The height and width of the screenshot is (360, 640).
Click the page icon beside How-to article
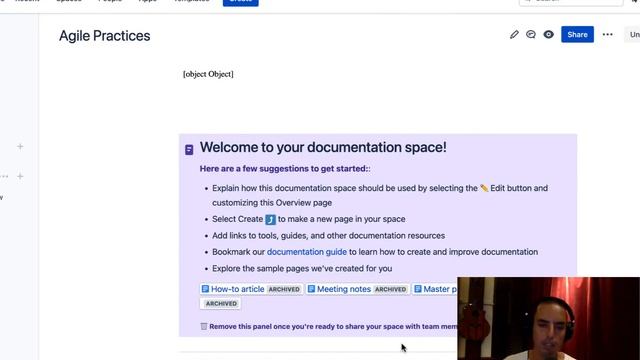pos(205,289)
